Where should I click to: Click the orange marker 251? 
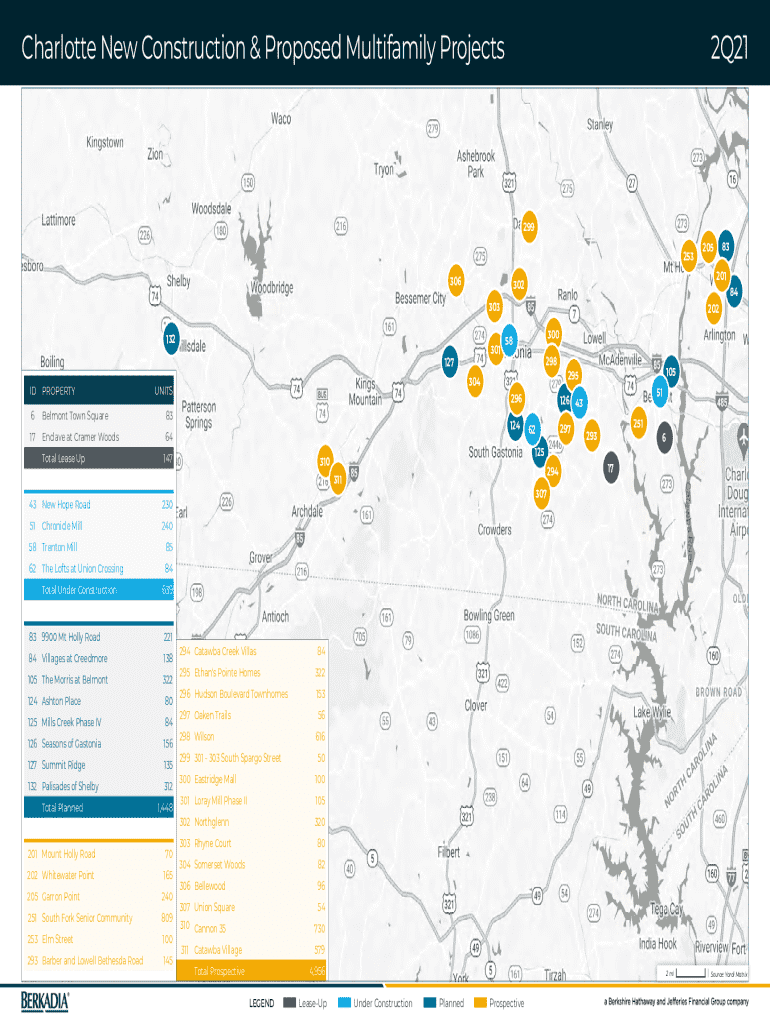tap(639, 423)
